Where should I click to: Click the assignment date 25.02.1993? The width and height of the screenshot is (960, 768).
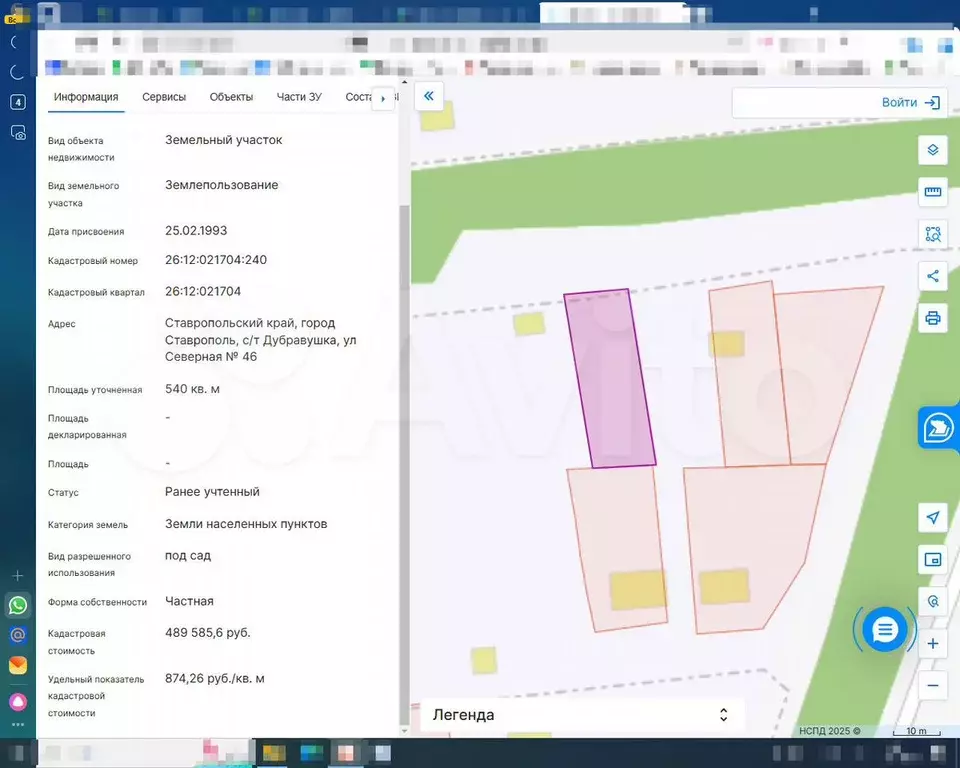196,230
